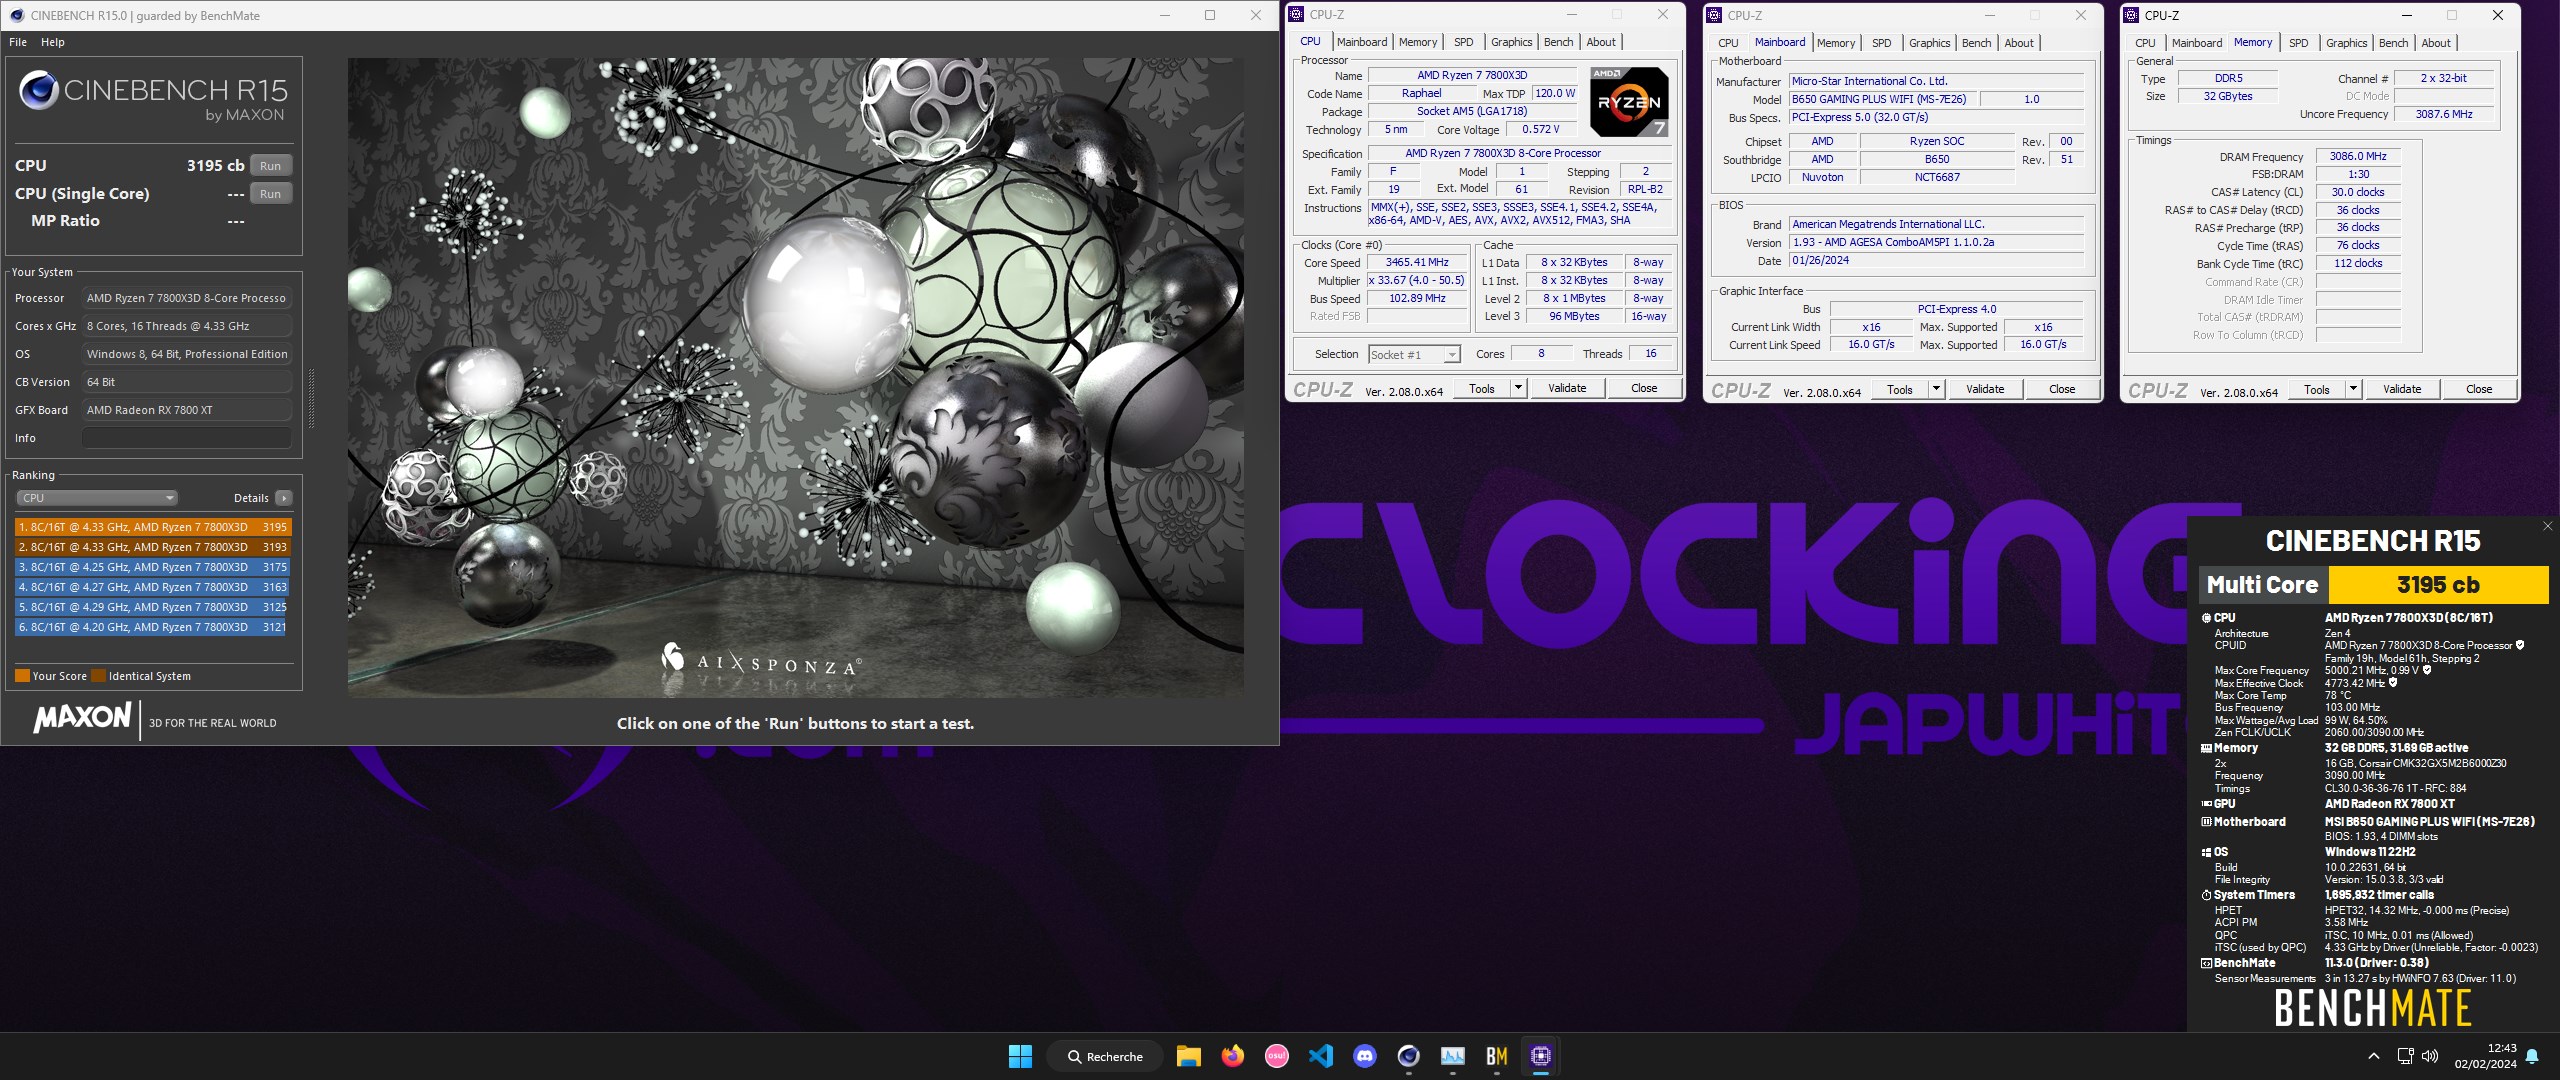
Task: Open Windows Start menu icon
Action: tap(1020, 1056)
